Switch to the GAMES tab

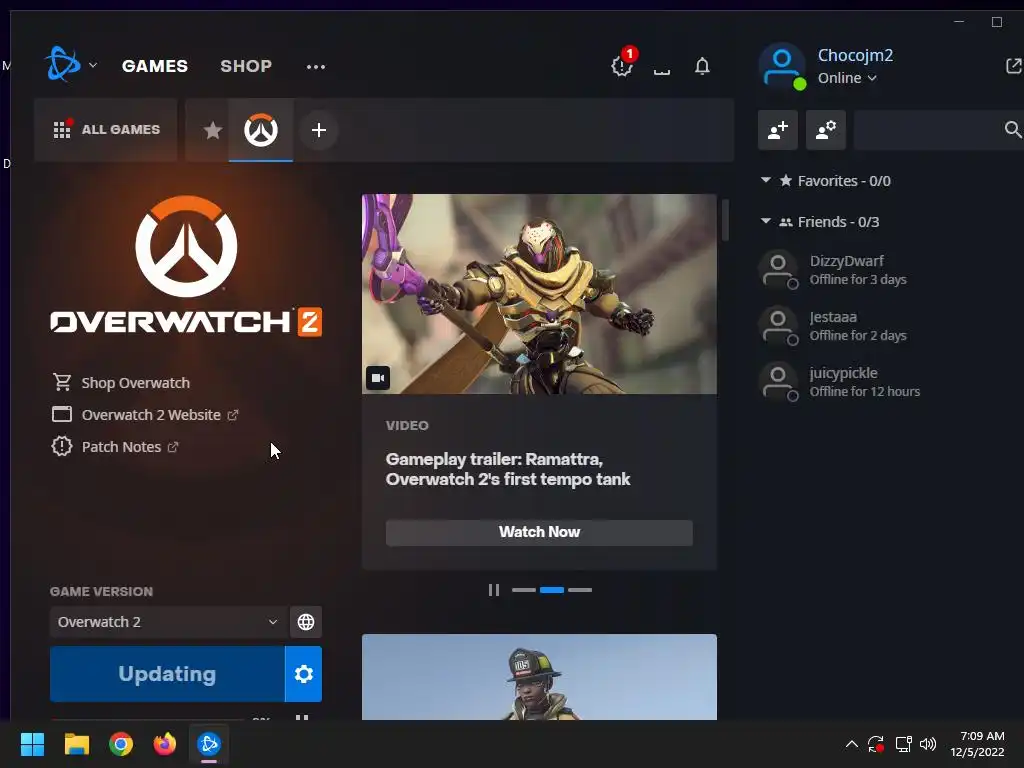(x=155, y=66)
